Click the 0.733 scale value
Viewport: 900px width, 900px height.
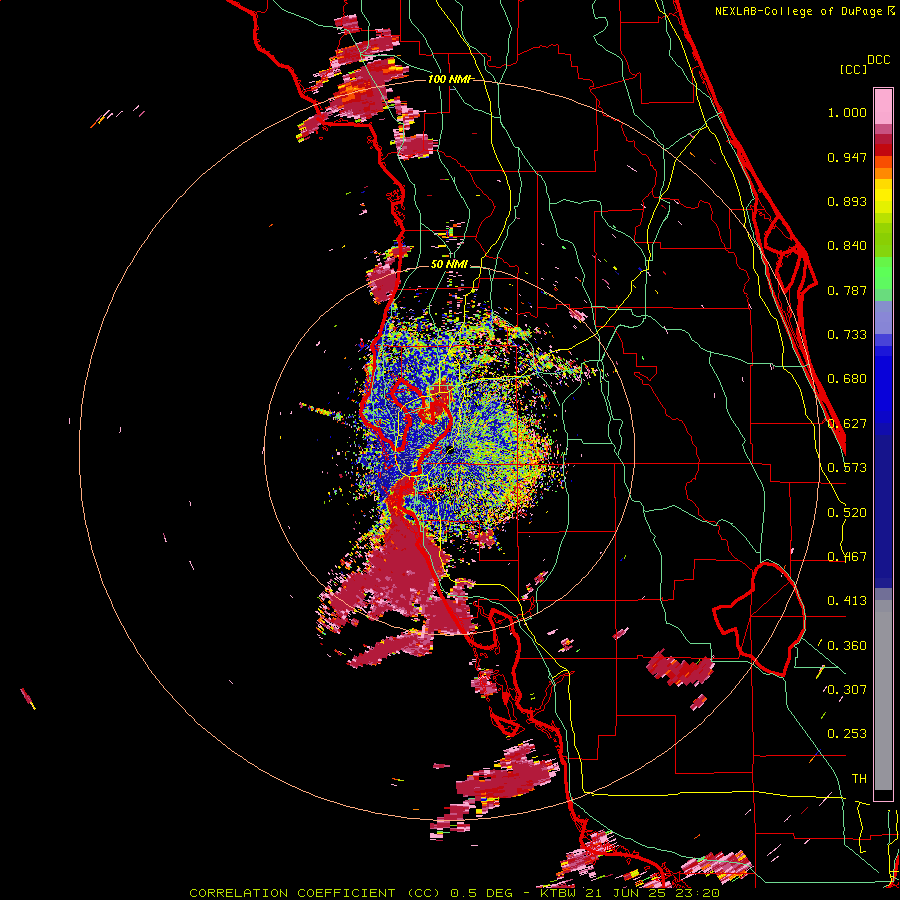click(847, 335)
